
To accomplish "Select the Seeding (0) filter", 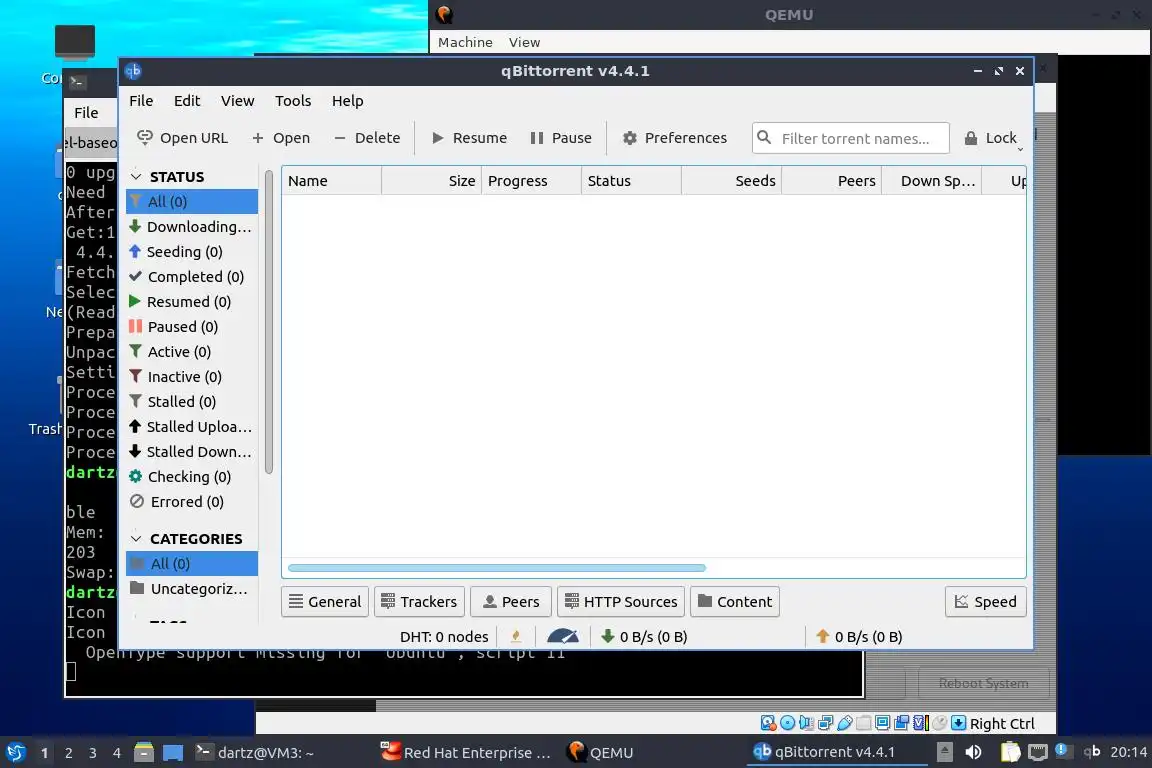I will [x=192, y=251].
